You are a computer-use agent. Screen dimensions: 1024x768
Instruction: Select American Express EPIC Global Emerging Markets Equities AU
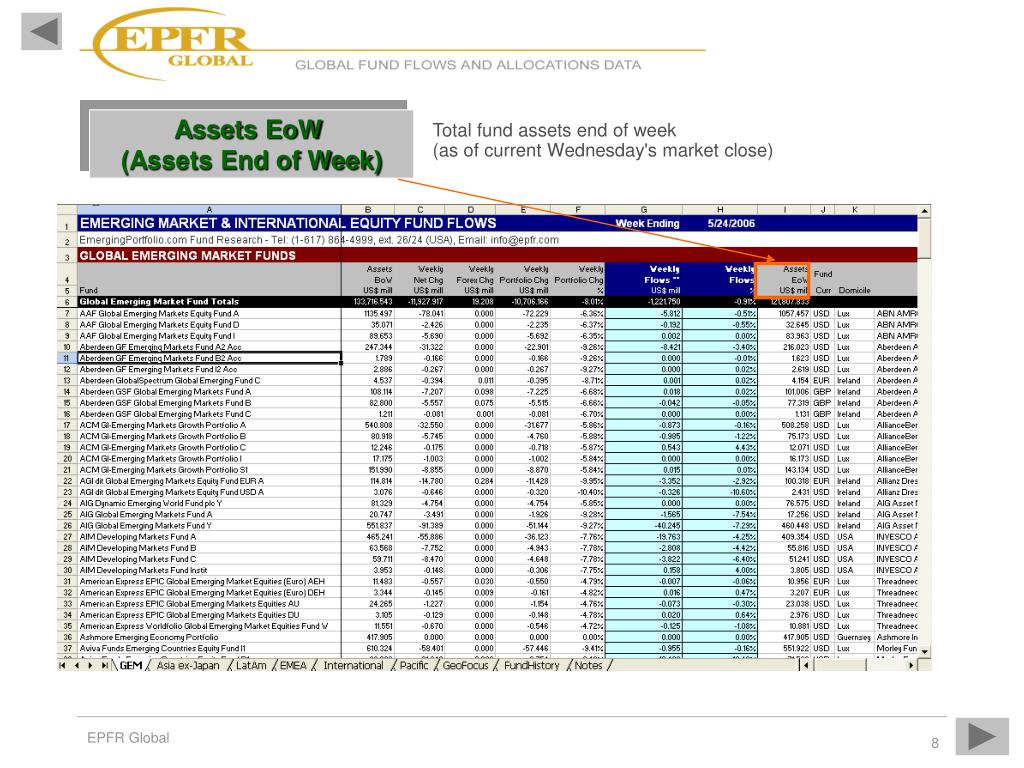coord(189,604)
